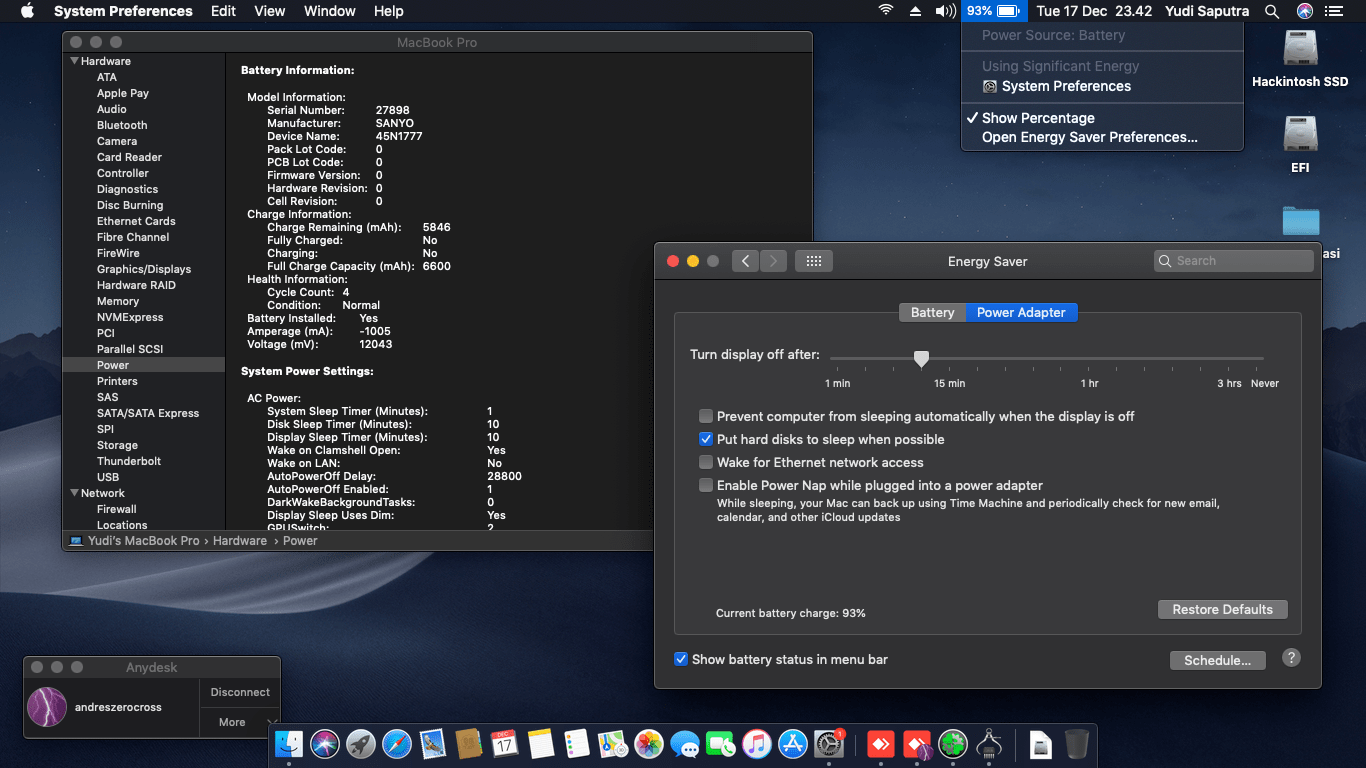The width and height of the screenshot is (1366, 768).
Task: Launch App Store from the dock
Action: (x=793, y=744)
